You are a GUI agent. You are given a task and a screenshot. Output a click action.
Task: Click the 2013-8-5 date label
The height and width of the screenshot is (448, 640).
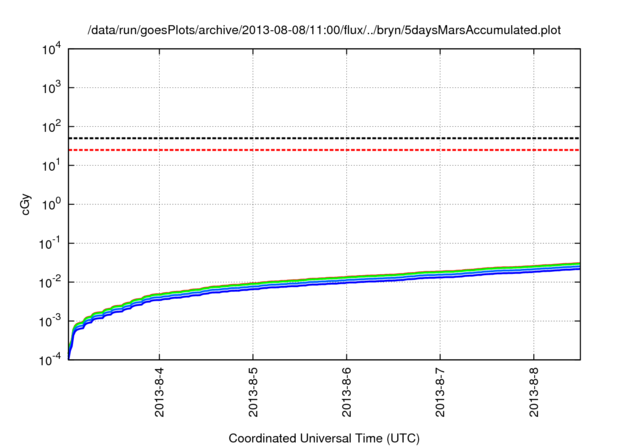253,392
